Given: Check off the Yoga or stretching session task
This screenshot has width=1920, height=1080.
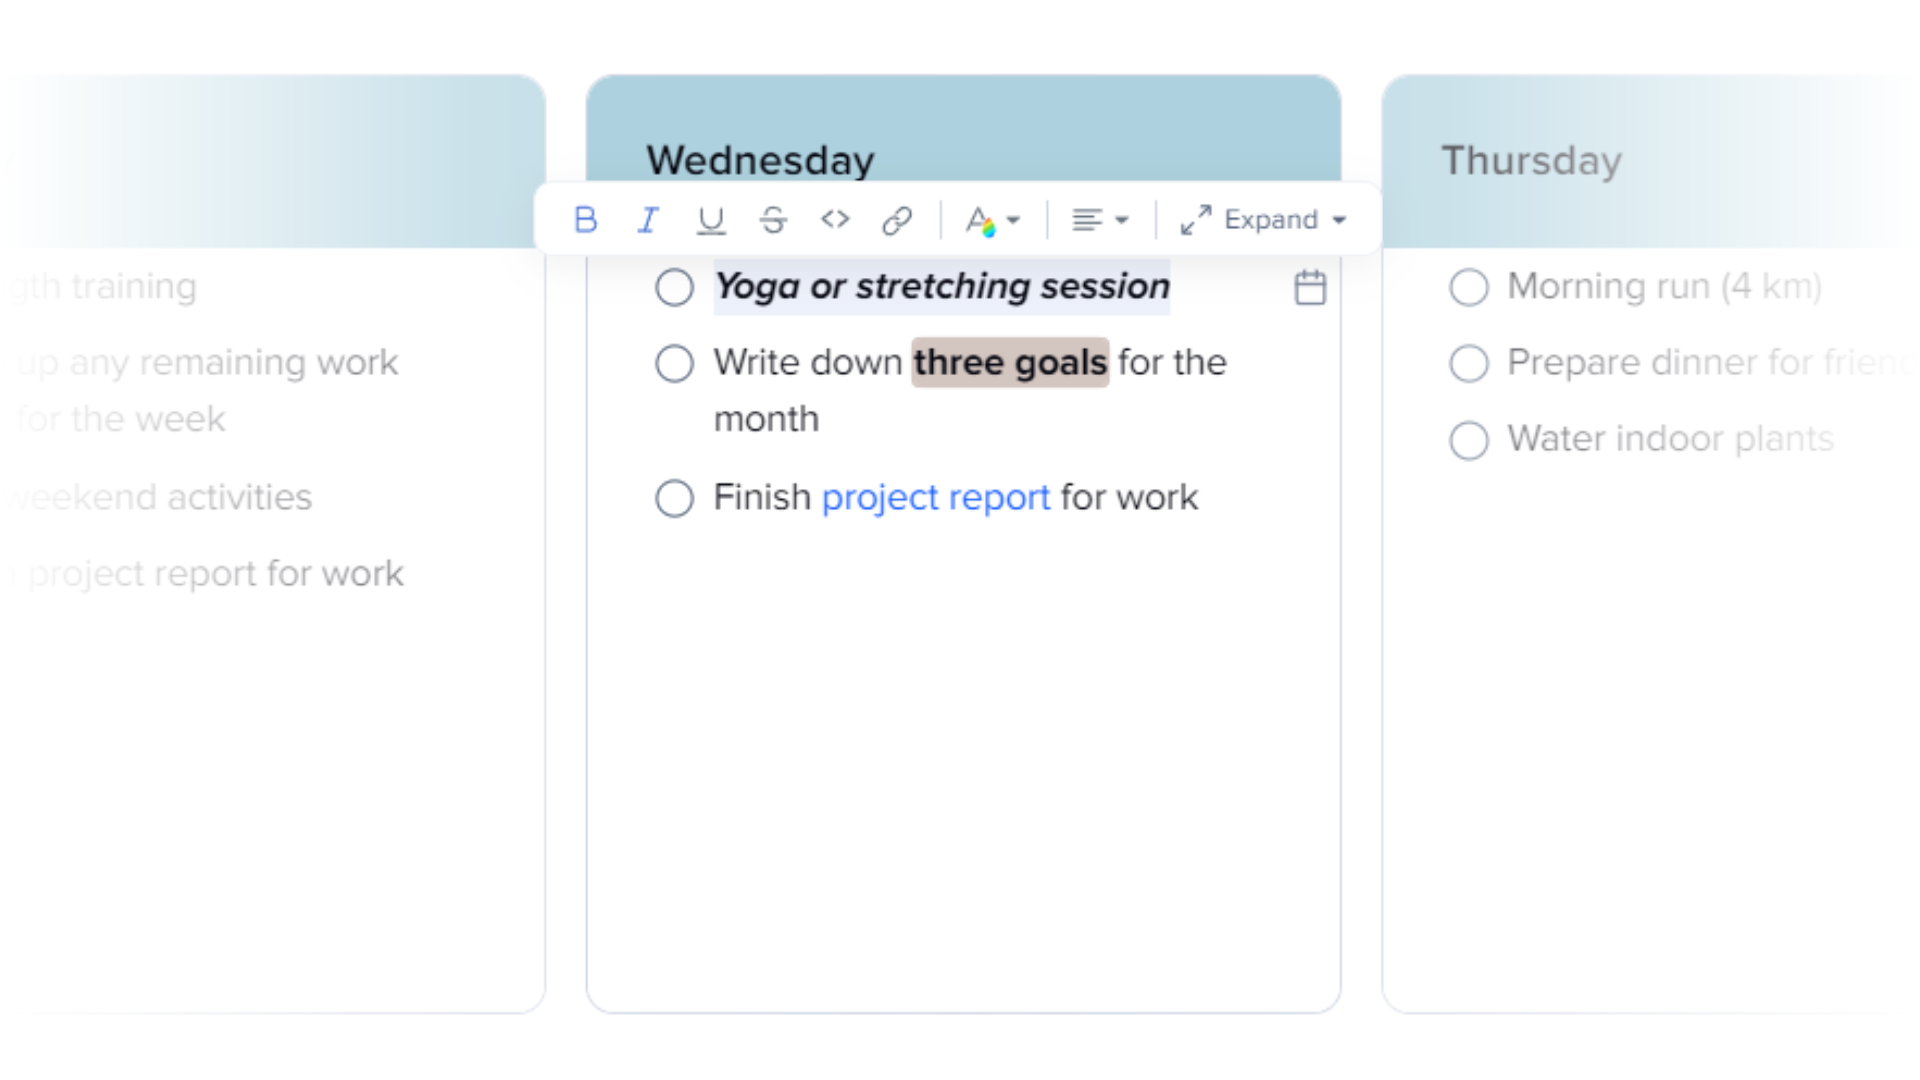Looking at the screenshot, I should point(674,287).
